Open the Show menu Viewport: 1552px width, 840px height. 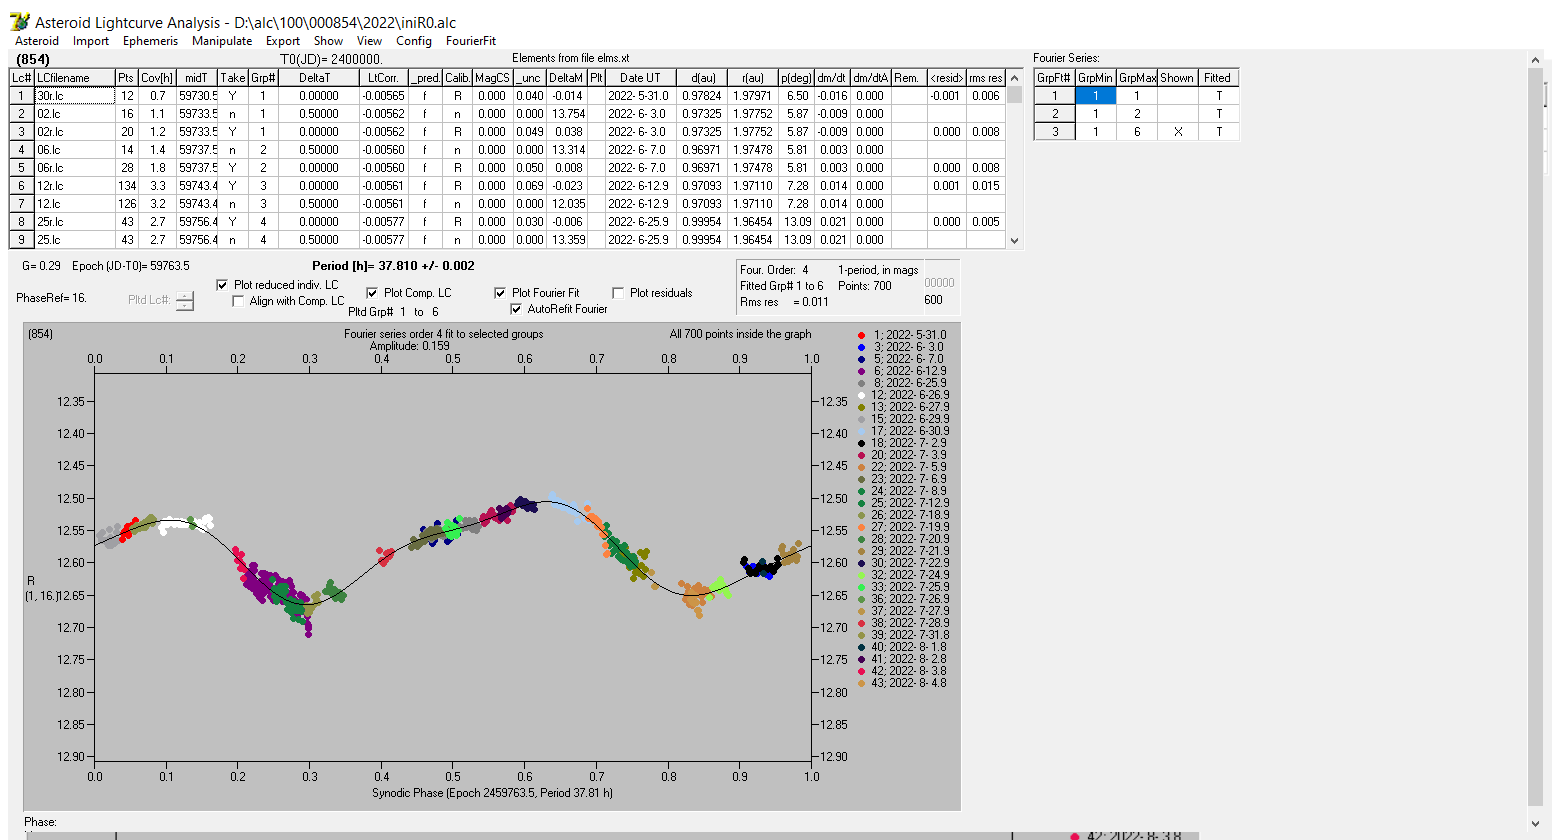tap(328, 41)
